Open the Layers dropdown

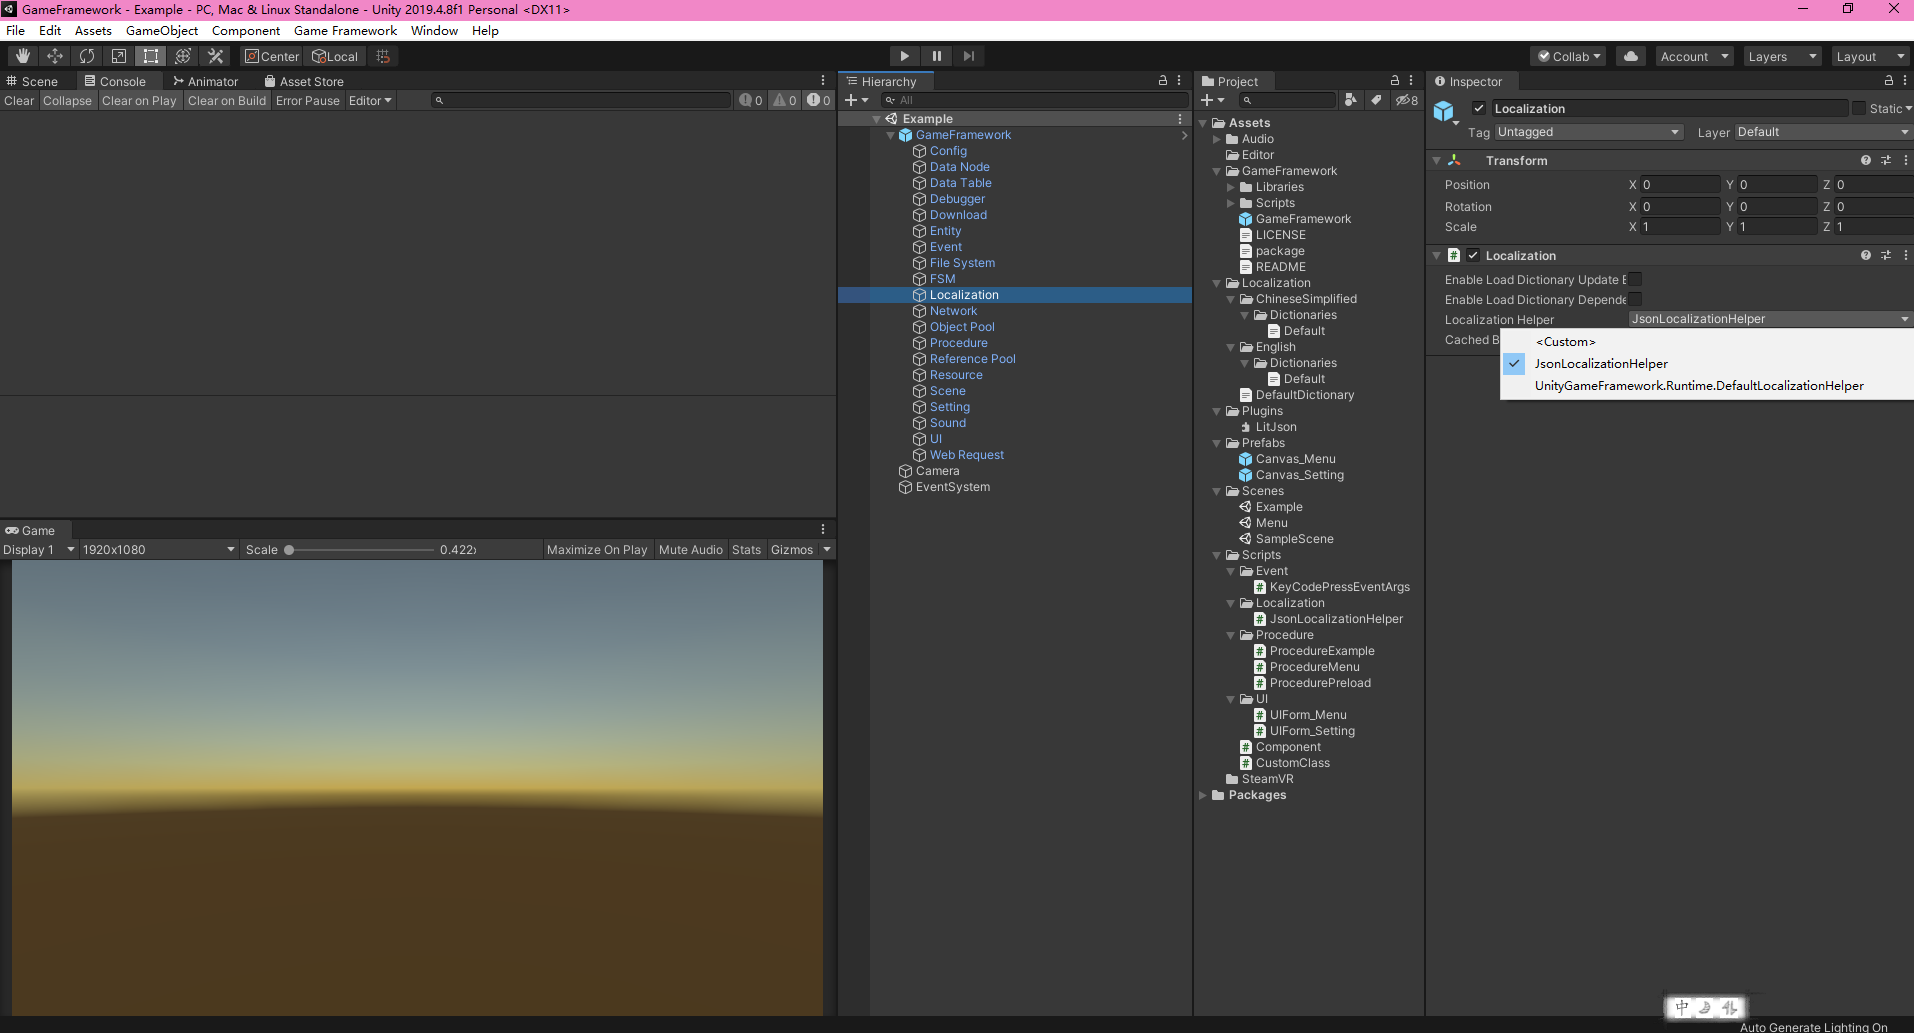point(1781,56)
